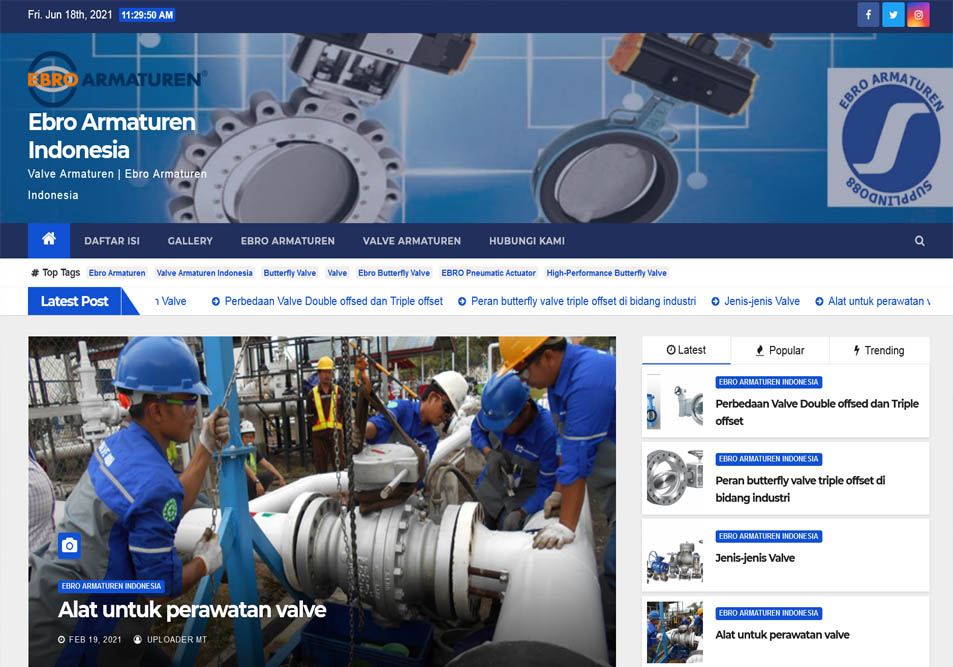Open the Daftar Isi menu item
The width and height of the screenshot is (953, 667).
(112, 241)
